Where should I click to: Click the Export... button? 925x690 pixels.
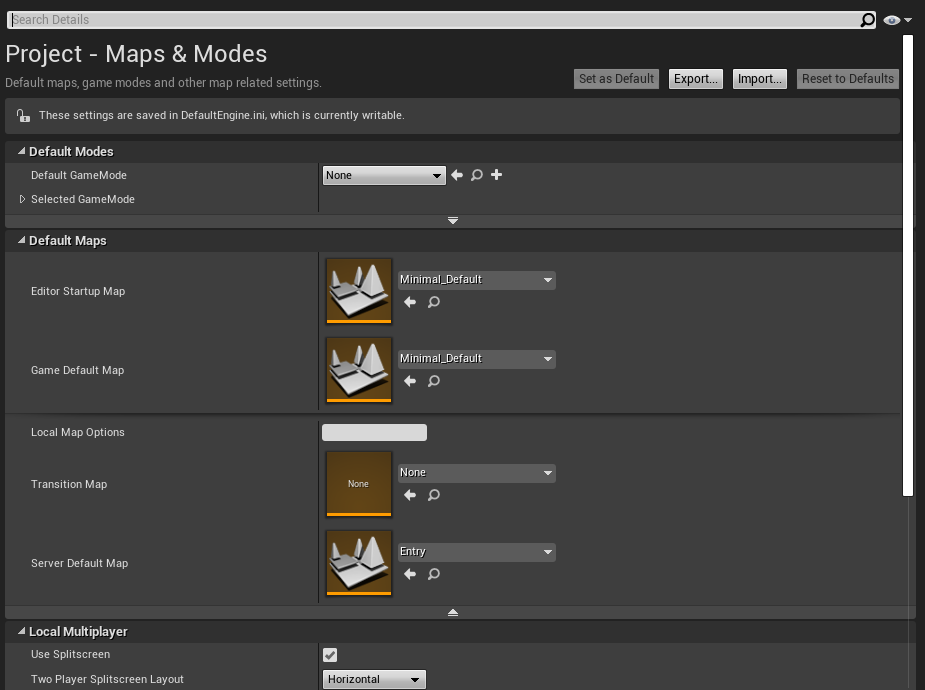tap(696, 79)
